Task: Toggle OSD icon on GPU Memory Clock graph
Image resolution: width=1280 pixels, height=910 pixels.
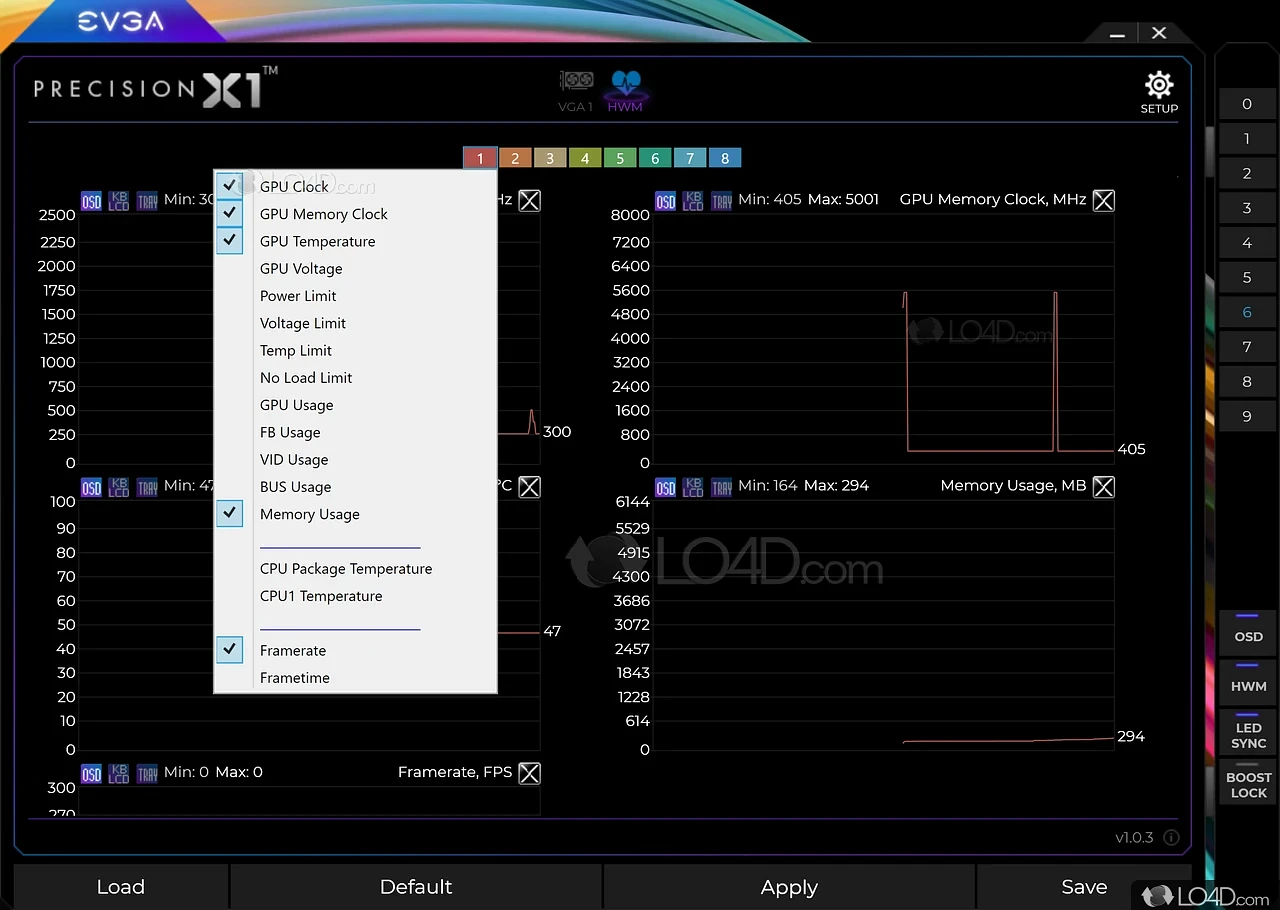Action: (666, 201)
